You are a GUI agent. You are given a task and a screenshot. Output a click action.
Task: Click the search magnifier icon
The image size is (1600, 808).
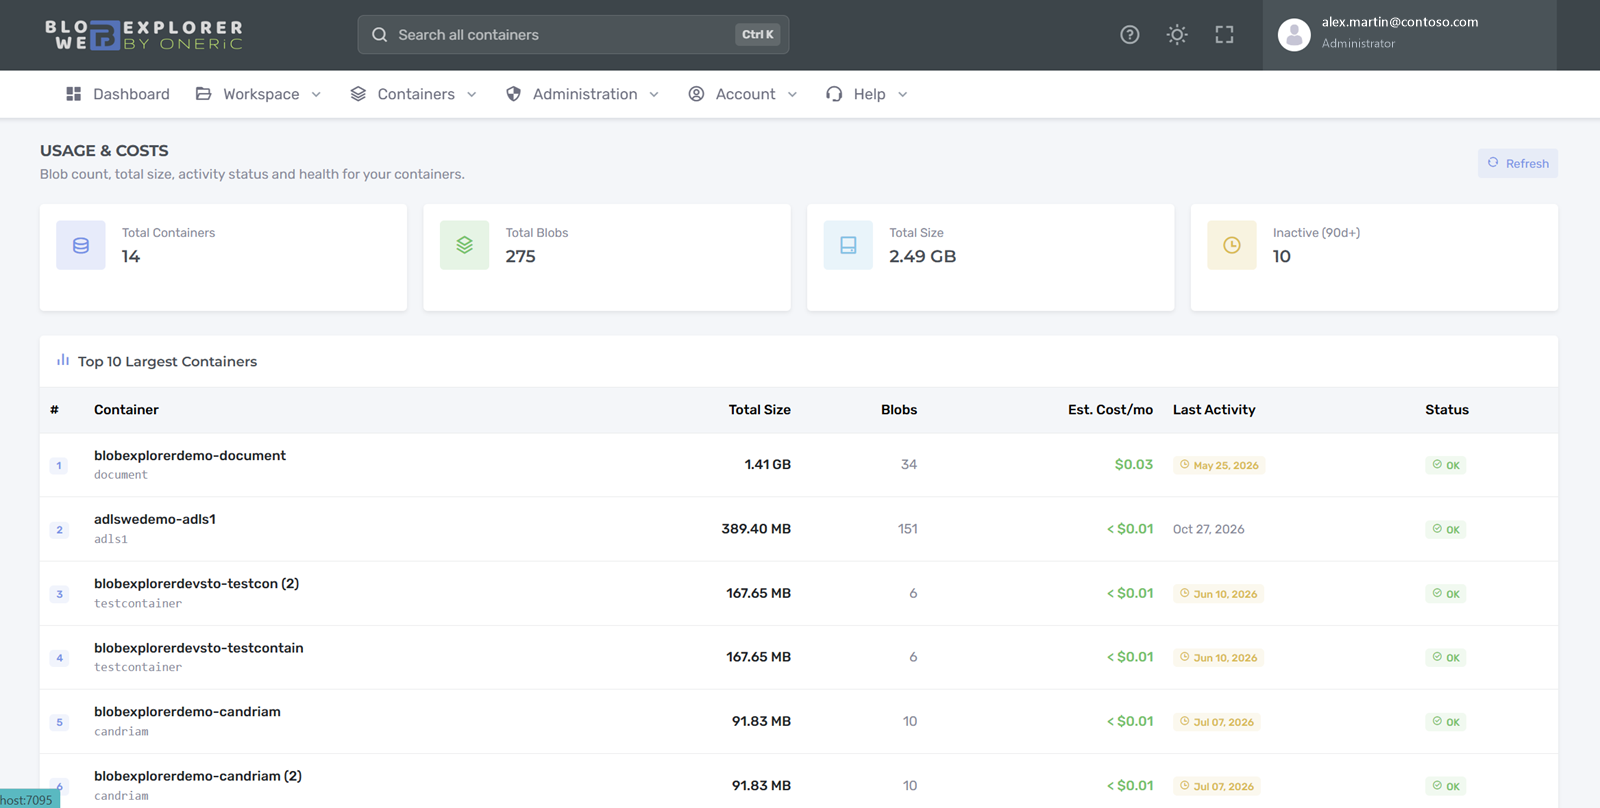click(x=380, y=35)
